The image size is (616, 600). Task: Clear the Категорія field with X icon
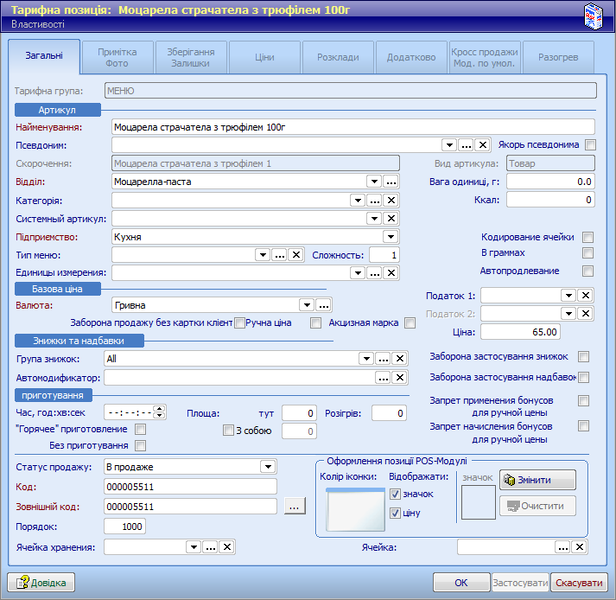pos(391,200)
